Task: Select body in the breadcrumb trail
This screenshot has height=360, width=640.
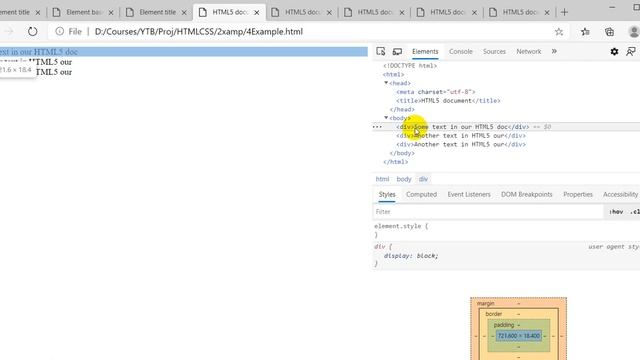Action: [x=404, y=179]
